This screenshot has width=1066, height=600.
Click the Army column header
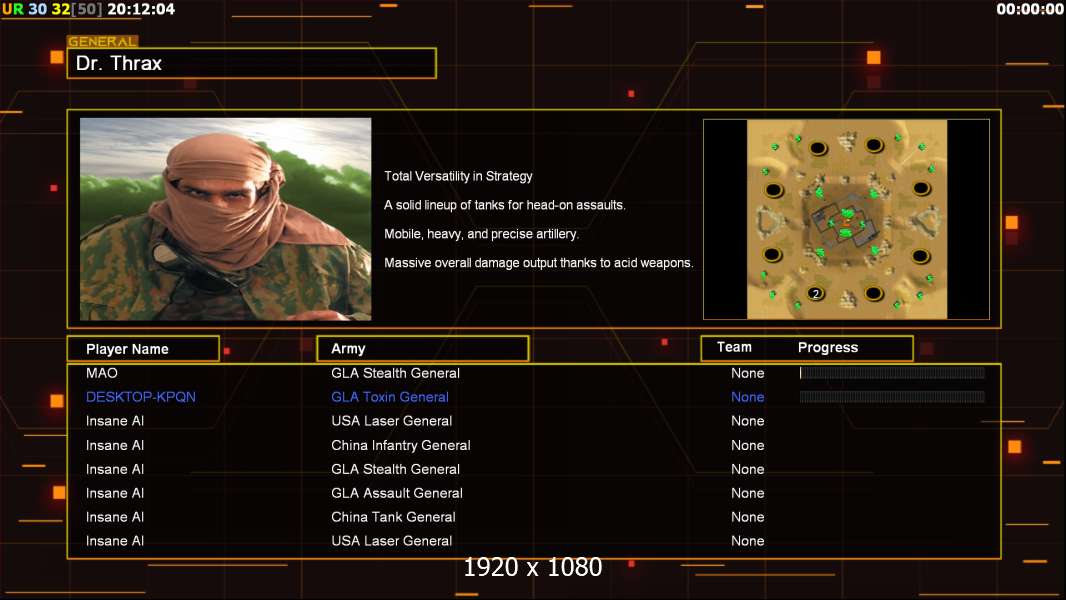[x=422, y=349]
